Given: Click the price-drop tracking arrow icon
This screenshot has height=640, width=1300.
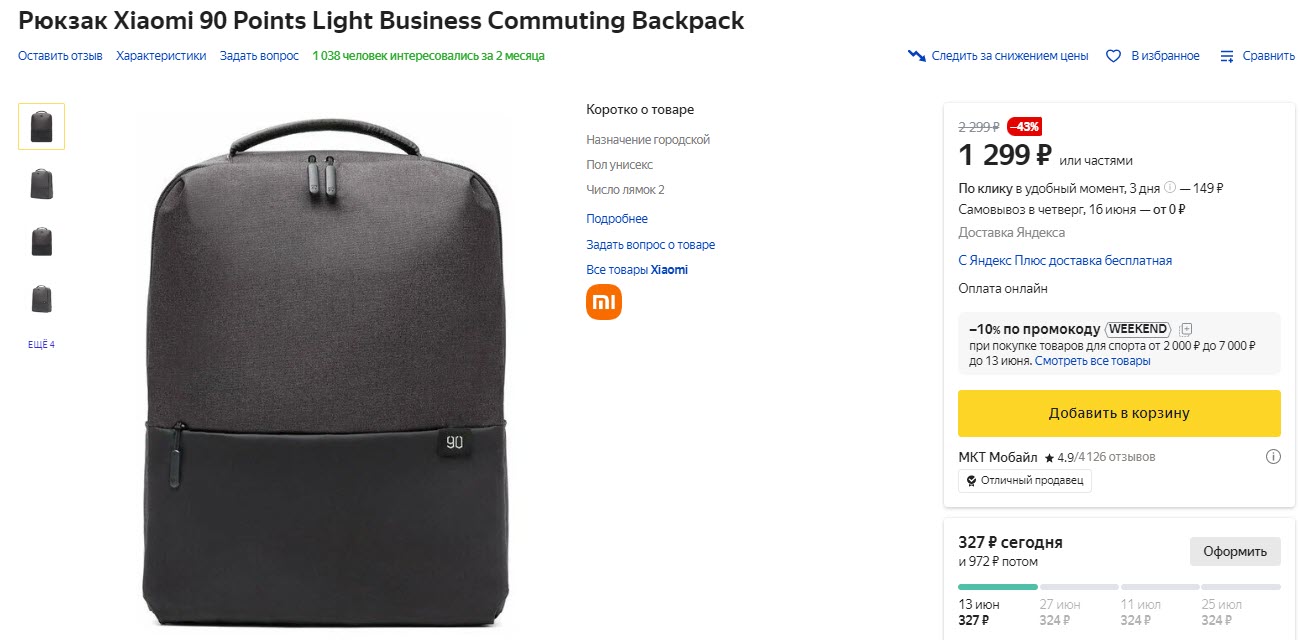Looking at the screenshot, I should pos(917,56).
